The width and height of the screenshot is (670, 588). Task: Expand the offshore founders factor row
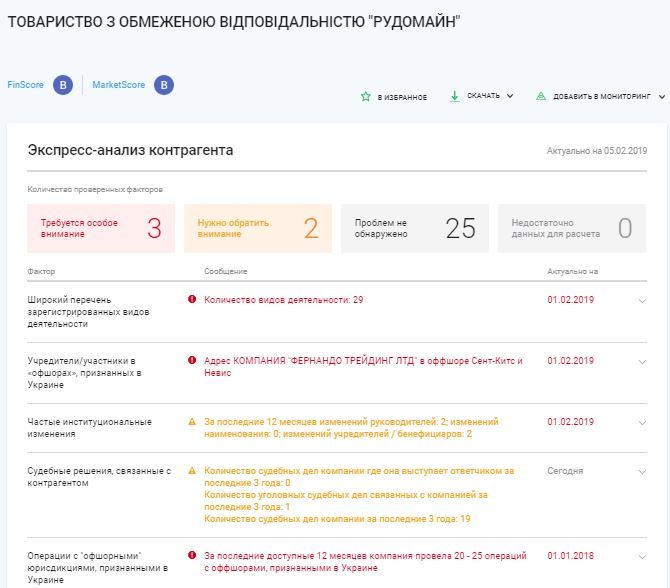pos(642,362)
